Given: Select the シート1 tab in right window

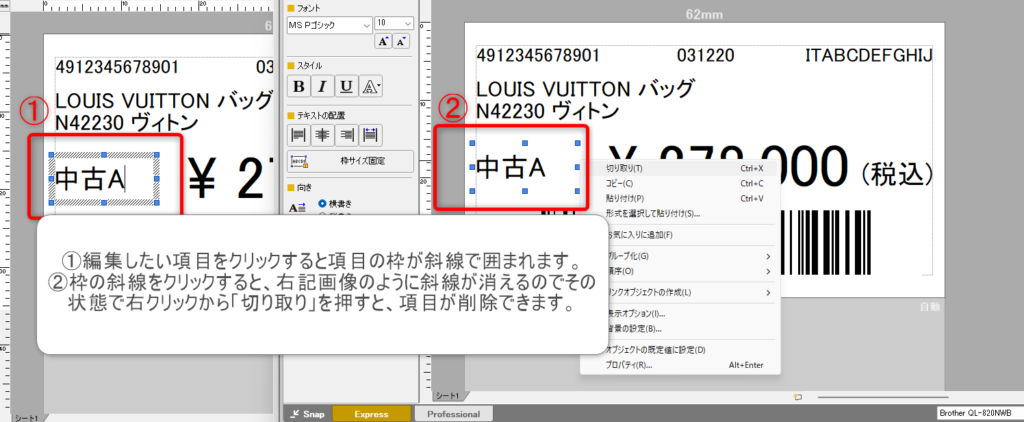Looking at the screenshot, I should tap(448, 397).
